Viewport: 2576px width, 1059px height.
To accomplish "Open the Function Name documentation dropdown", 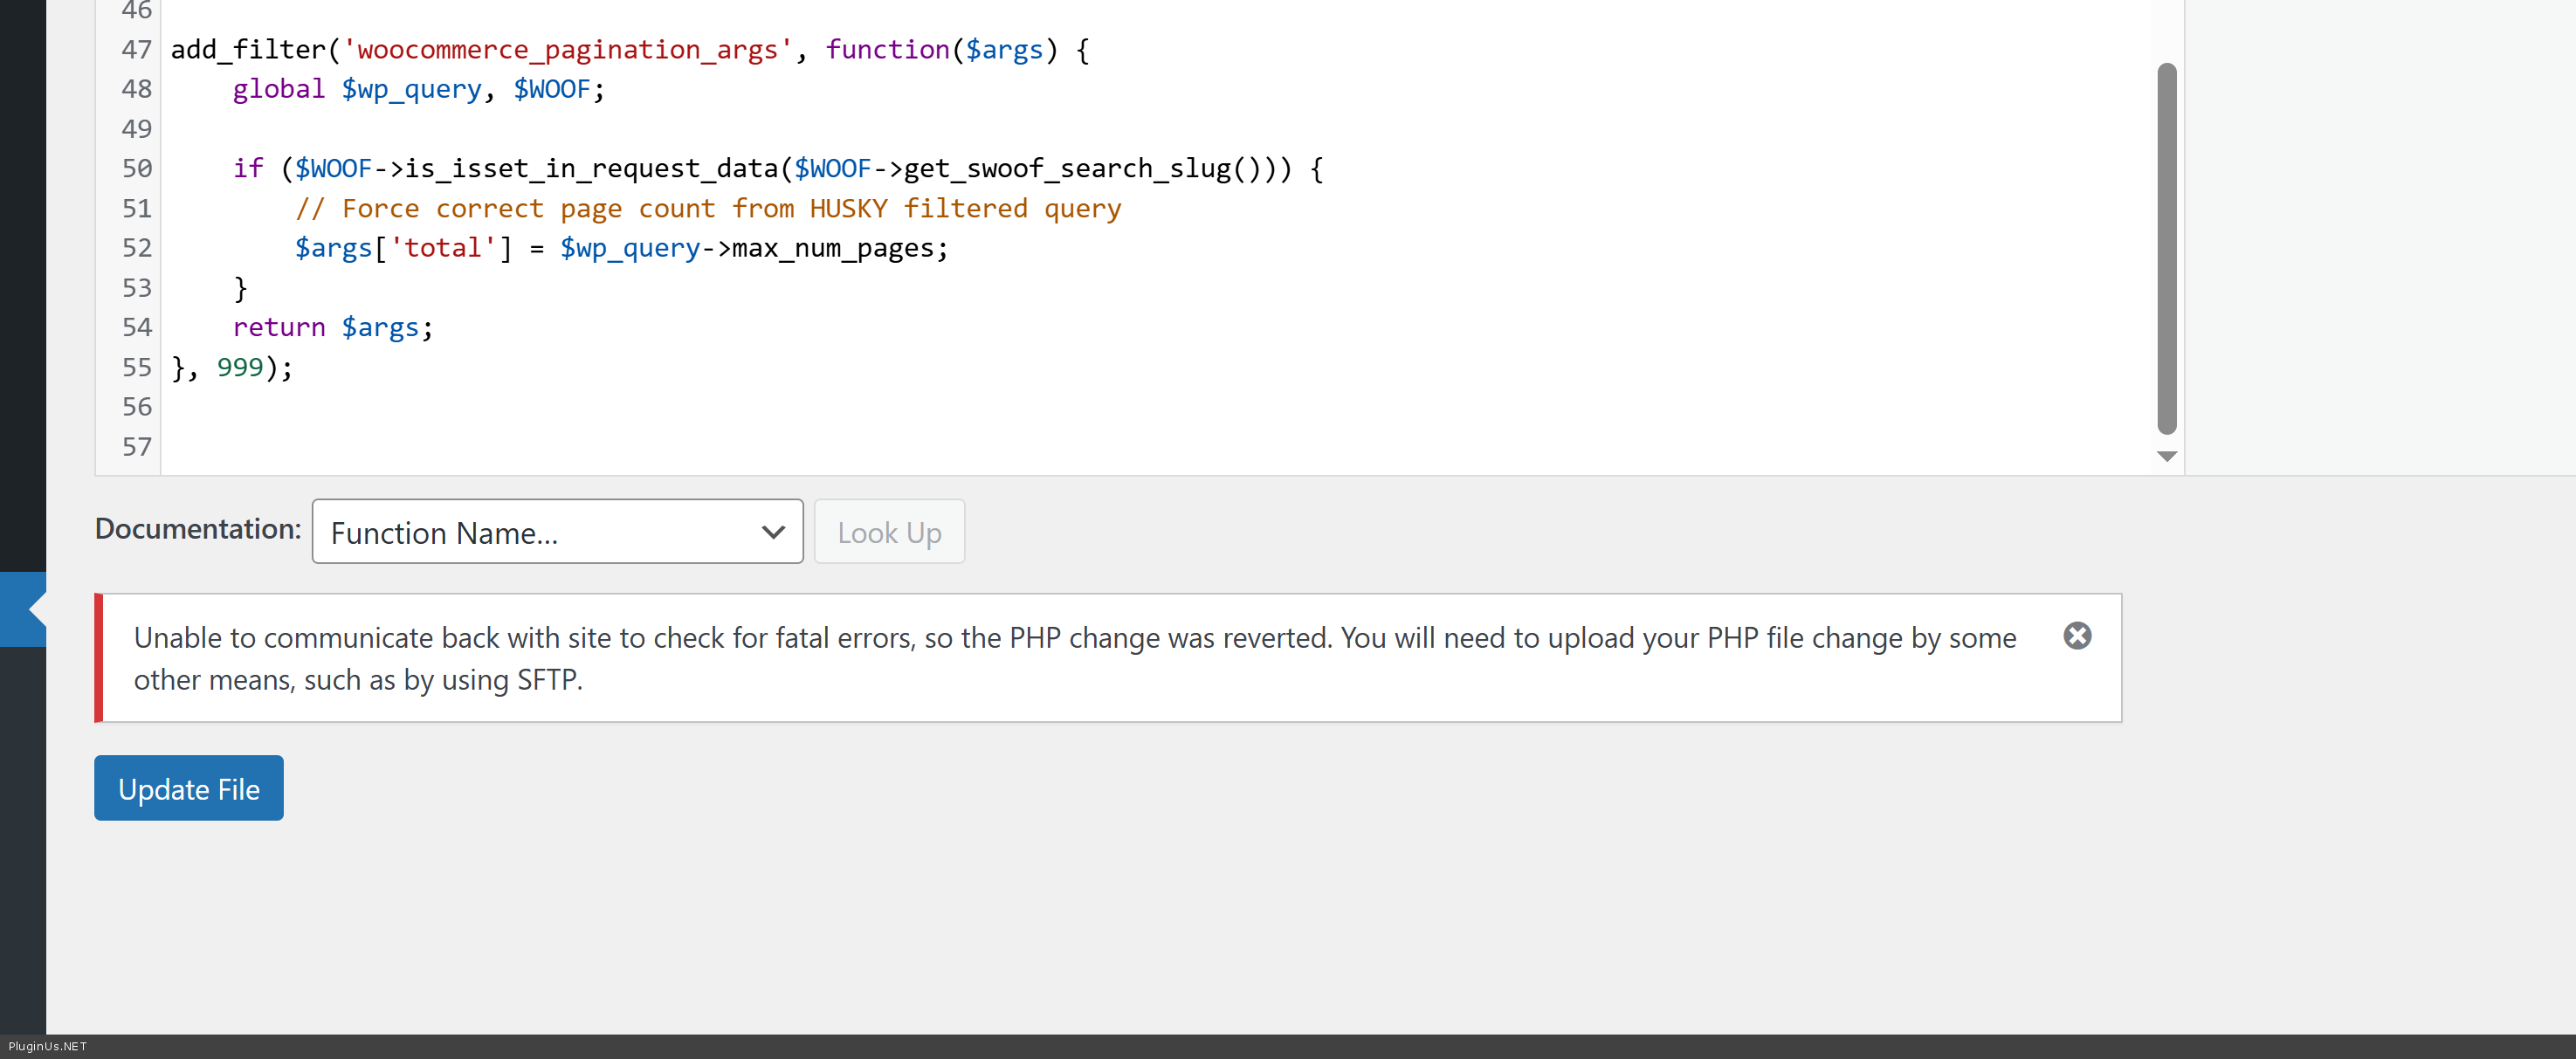I will point(557,532).
